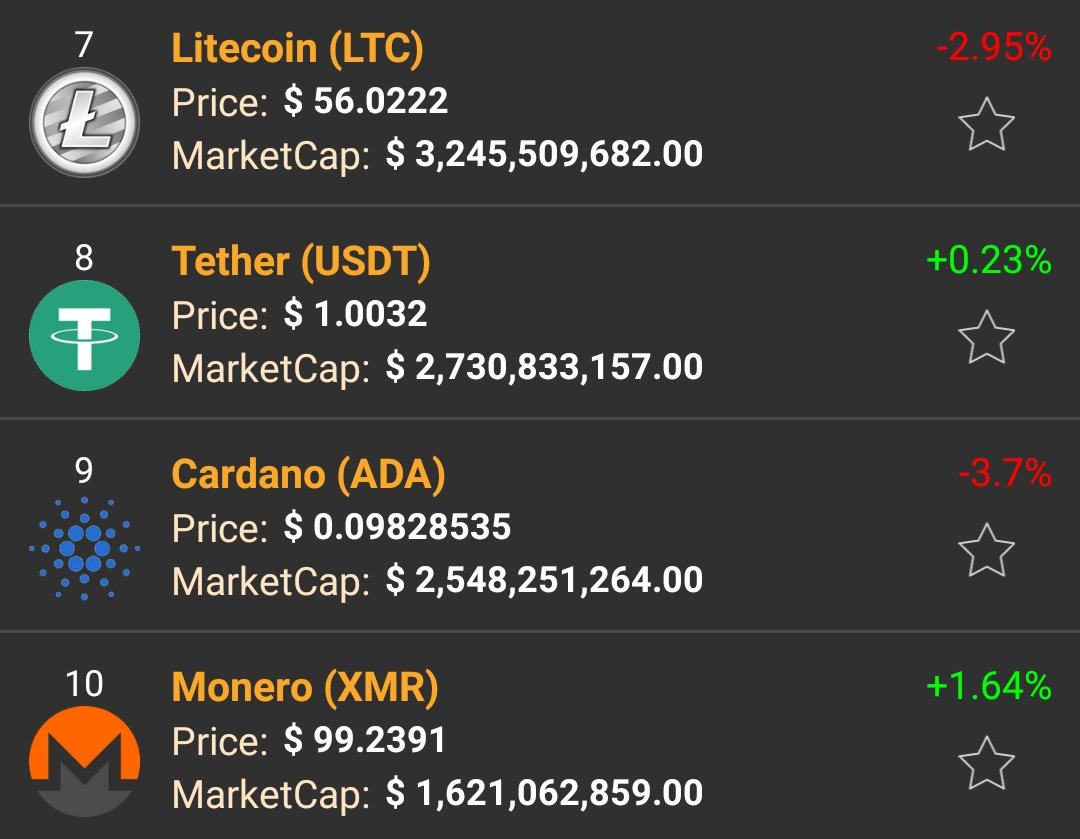Select Cardano price $ 0.09828535

397,527
